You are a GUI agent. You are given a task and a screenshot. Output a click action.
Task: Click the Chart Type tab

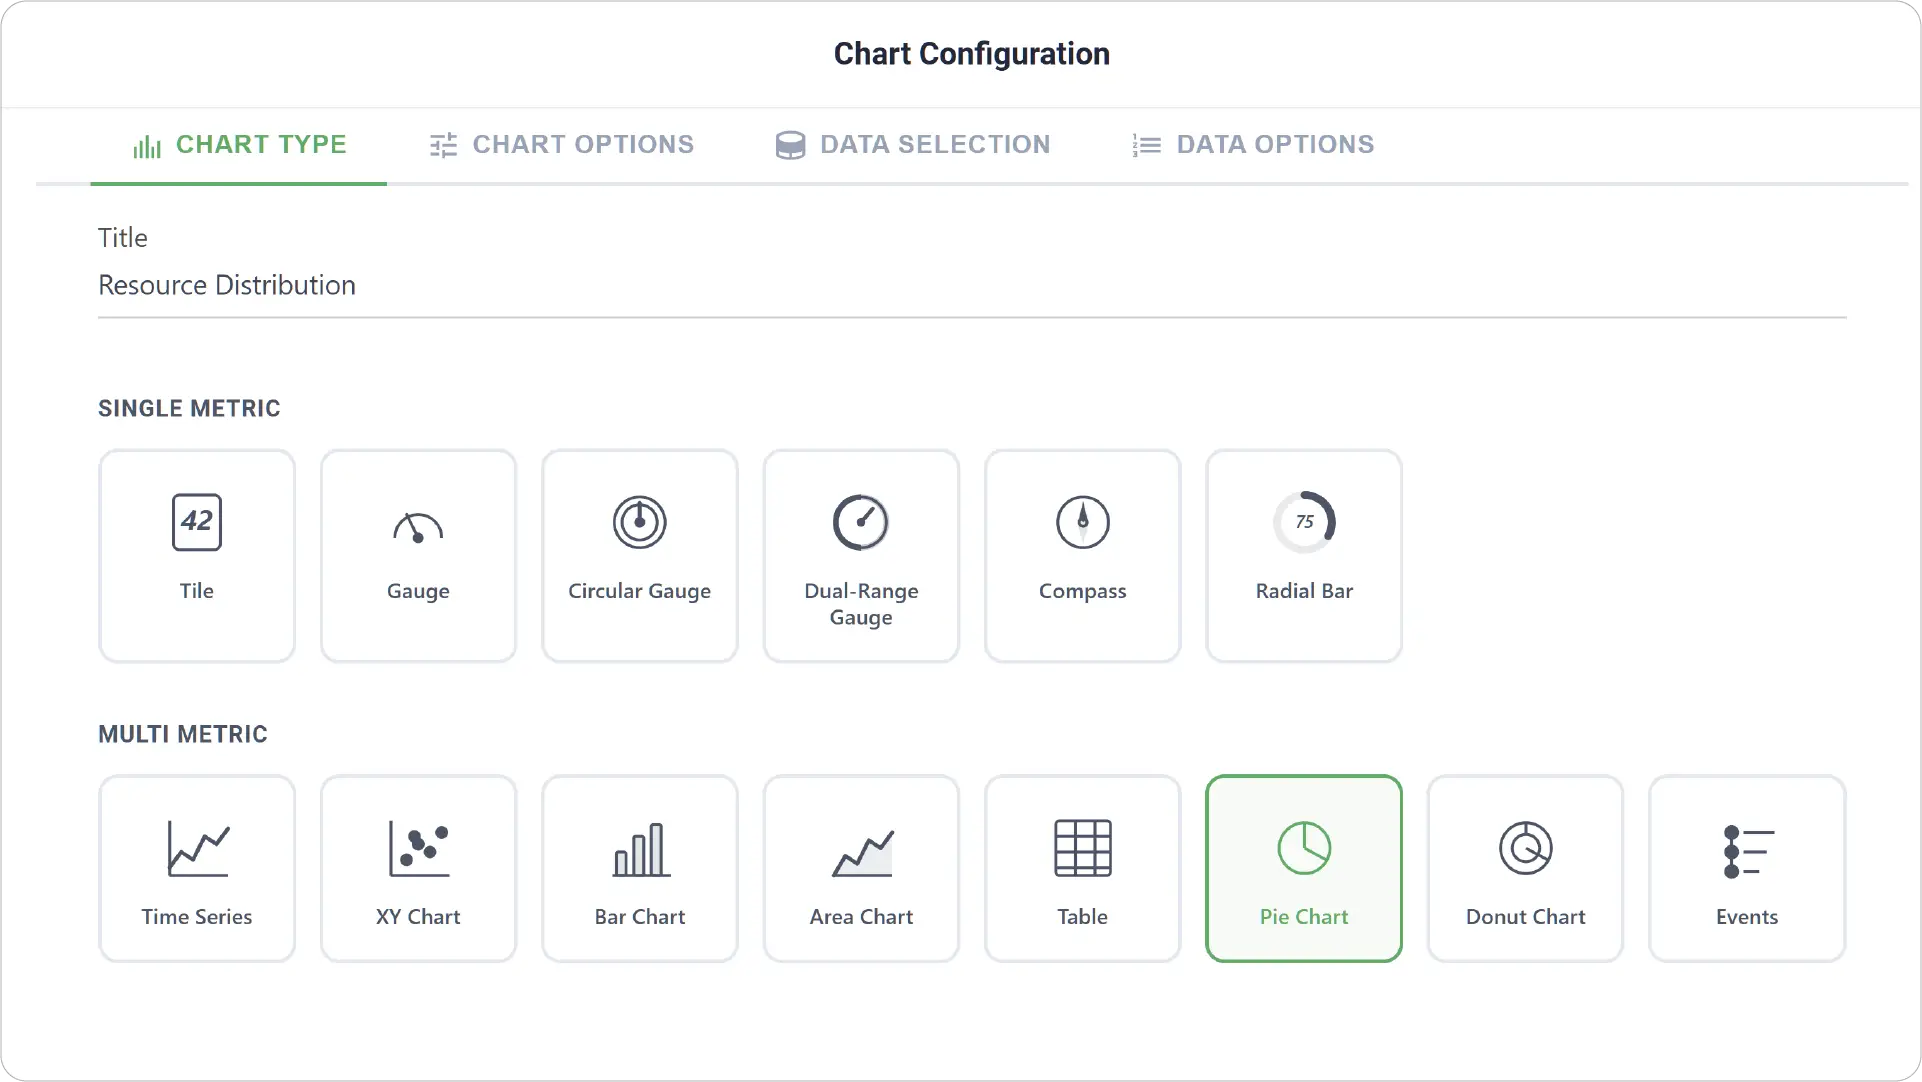[x=239, y=145]
